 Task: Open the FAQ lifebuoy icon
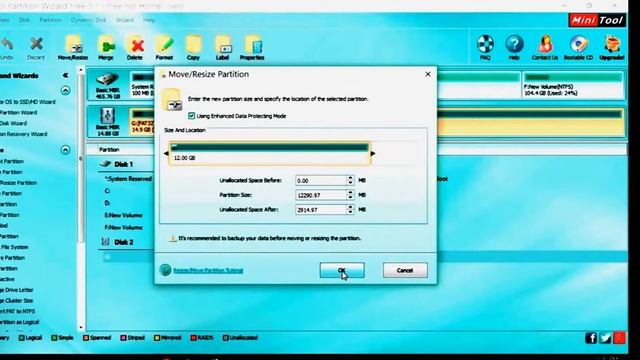(x=485, y=44)
